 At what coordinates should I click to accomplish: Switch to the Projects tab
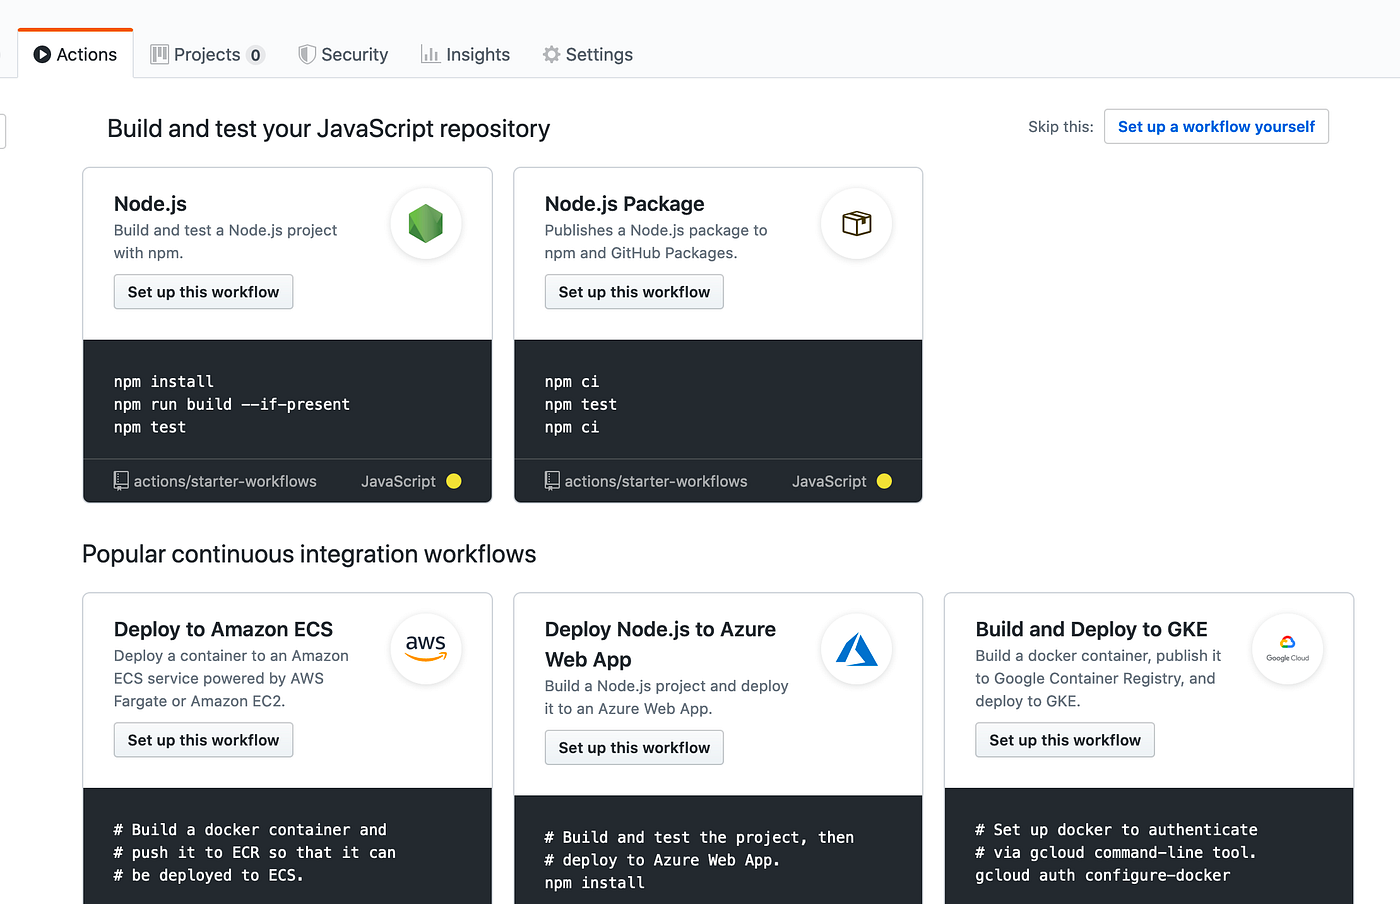(x=207, y=54)
